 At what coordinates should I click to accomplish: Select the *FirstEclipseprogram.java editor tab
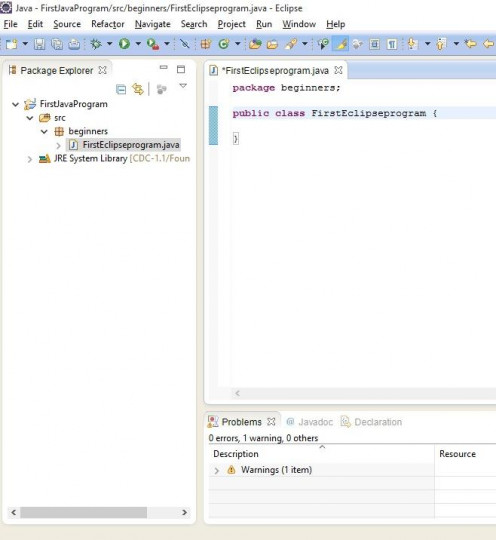pyautogui.click(x=275, y=71)
